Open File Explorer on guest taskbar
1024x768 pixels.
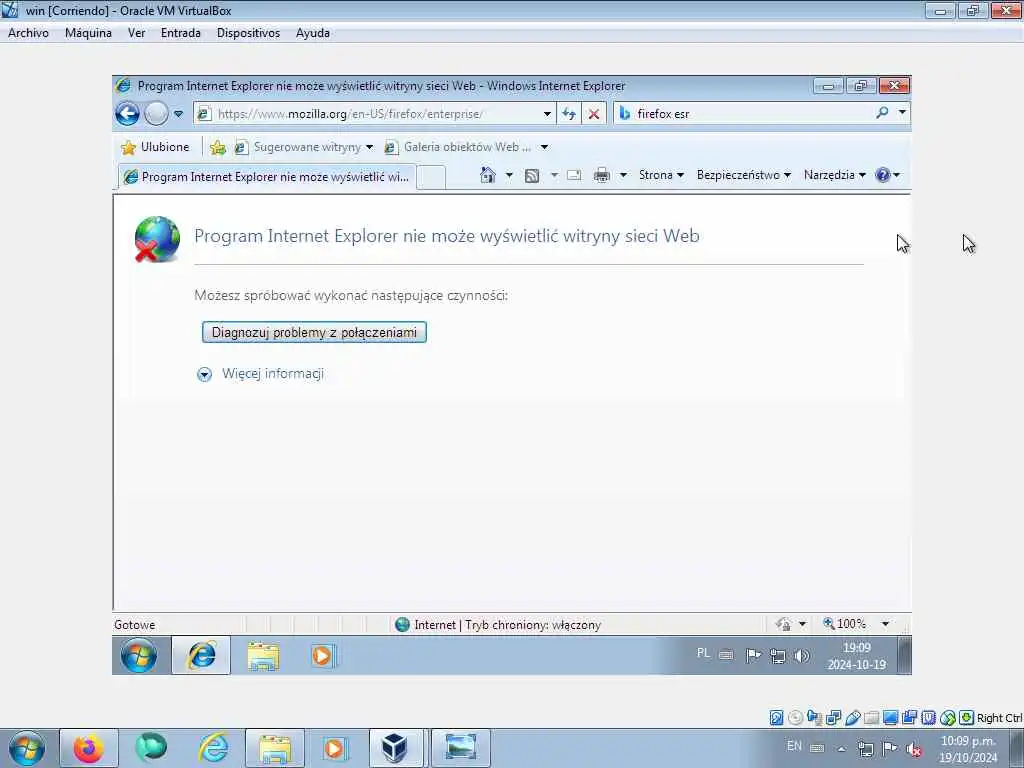coord(263,656)
